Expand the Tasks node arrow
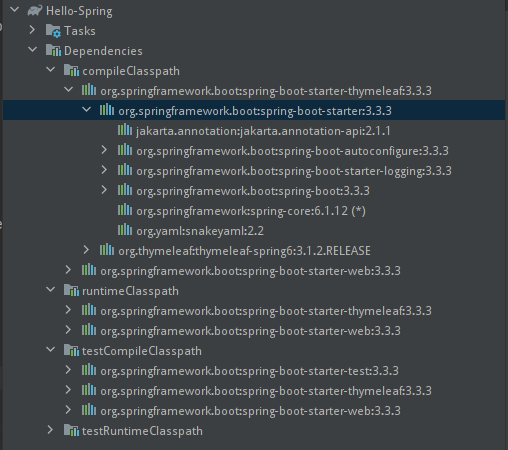The height and width of the screenshot is (450, 508). point(32,30)
